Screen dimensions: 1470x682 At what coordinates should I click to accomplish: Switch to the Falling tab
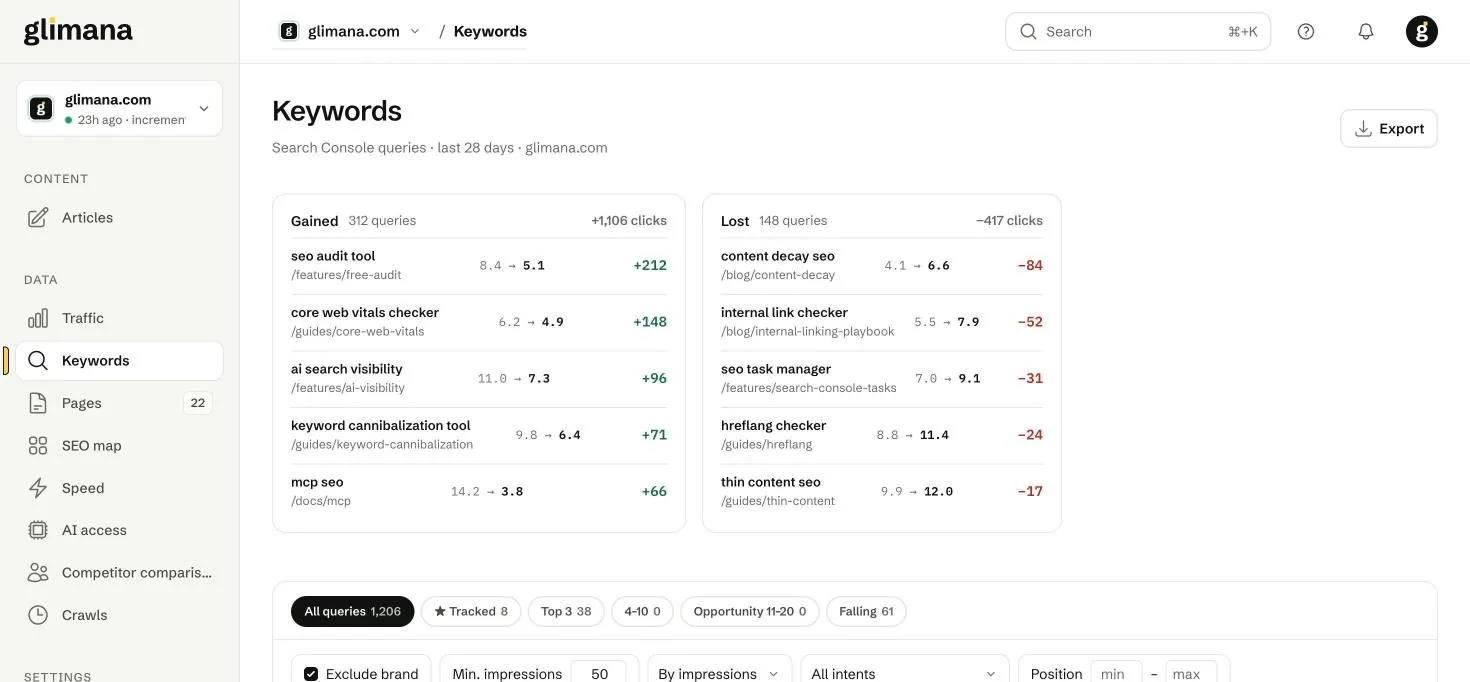click(866, 611)
